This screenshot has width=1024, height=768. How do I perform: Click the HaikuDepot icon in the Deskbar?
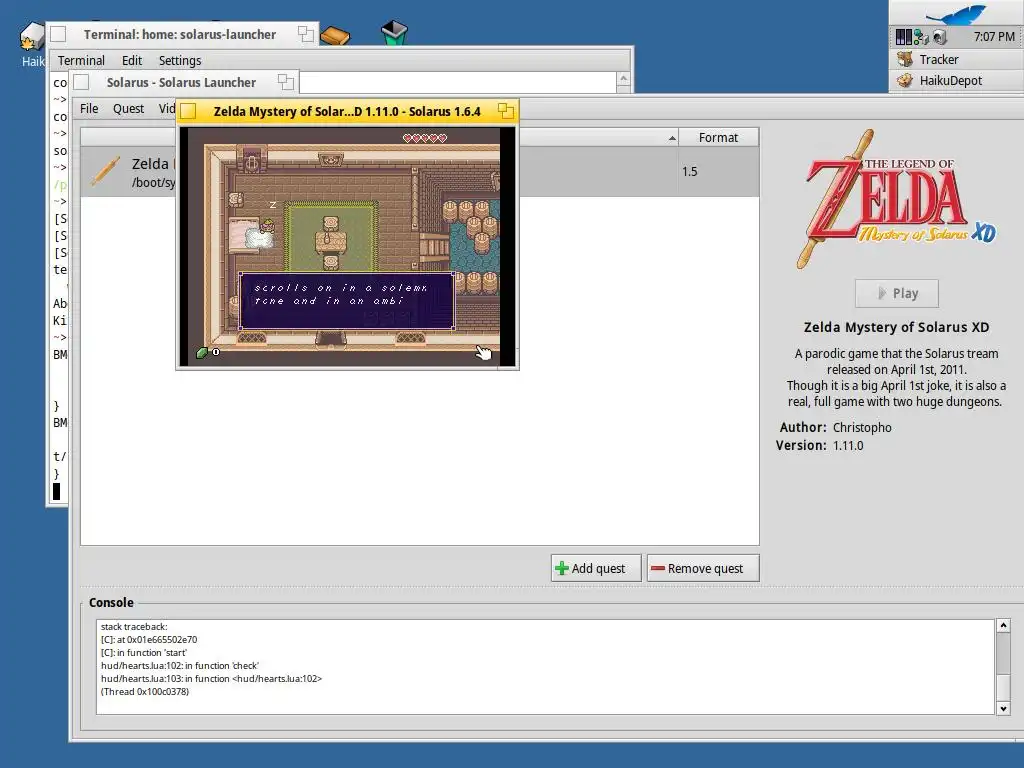905,80
